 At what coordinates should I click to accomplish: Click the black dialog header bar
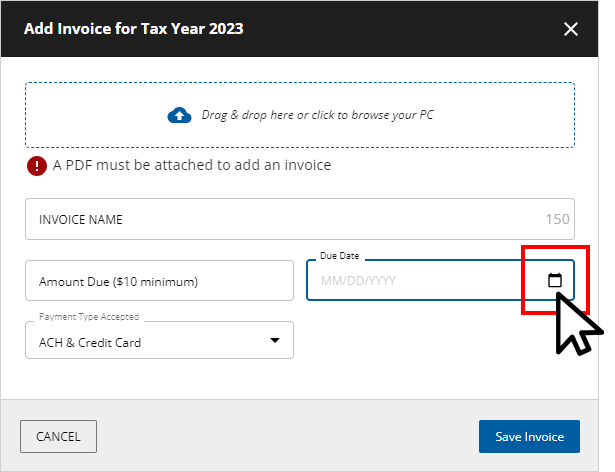400,29
